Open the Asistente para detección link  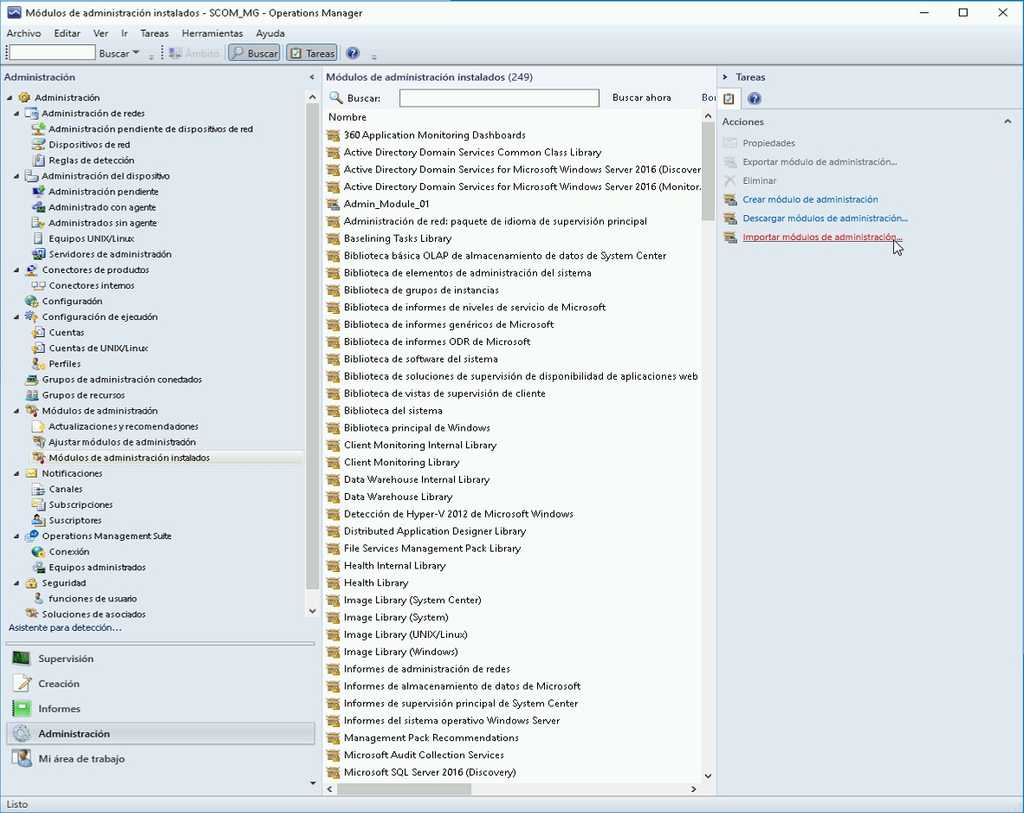[x=65, y=628]
